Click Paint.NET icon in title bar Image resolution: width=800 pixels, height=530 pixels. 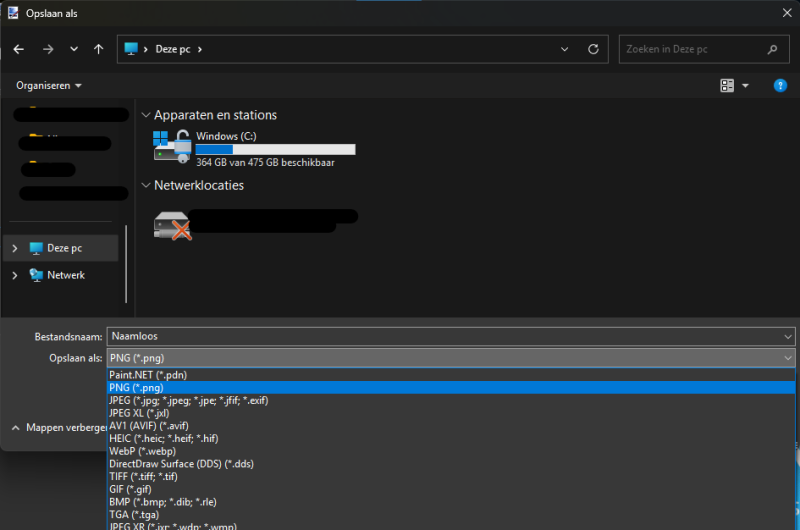[x=13, y=13]
